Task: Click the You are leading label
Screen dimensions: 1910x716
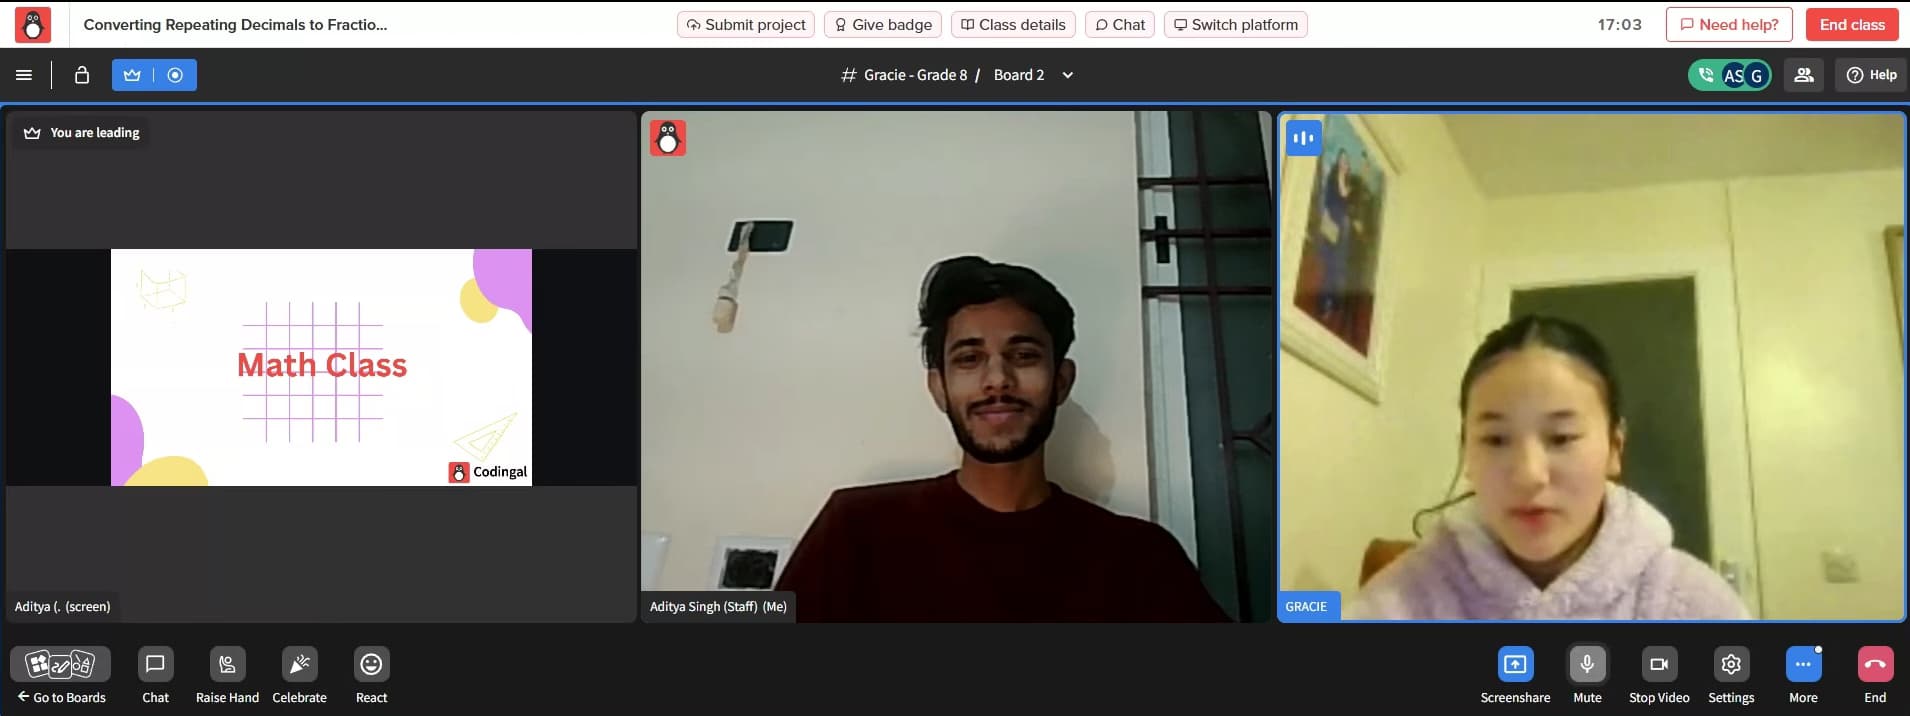Action: click(82, 133)
